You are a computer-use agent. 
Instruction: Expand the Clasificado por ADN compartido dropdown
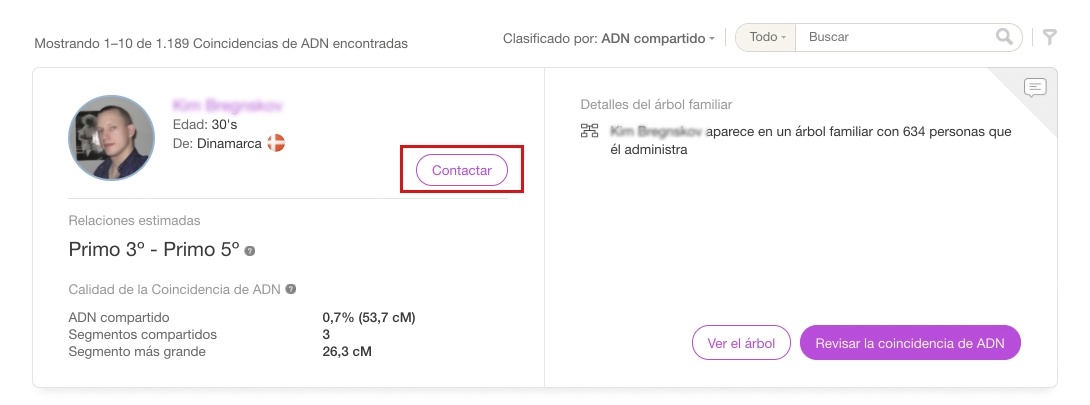609,38
